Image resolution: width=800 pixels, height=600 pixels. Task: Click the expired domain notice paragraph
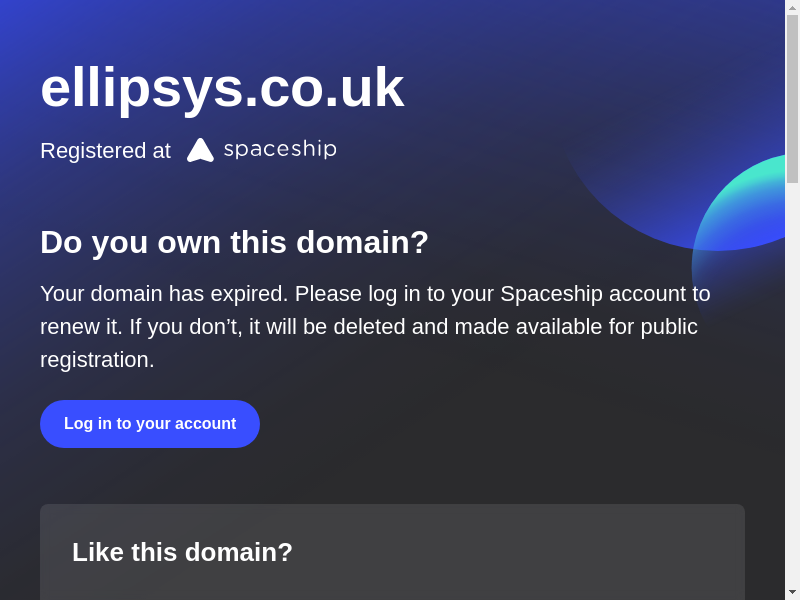point(375,326)
